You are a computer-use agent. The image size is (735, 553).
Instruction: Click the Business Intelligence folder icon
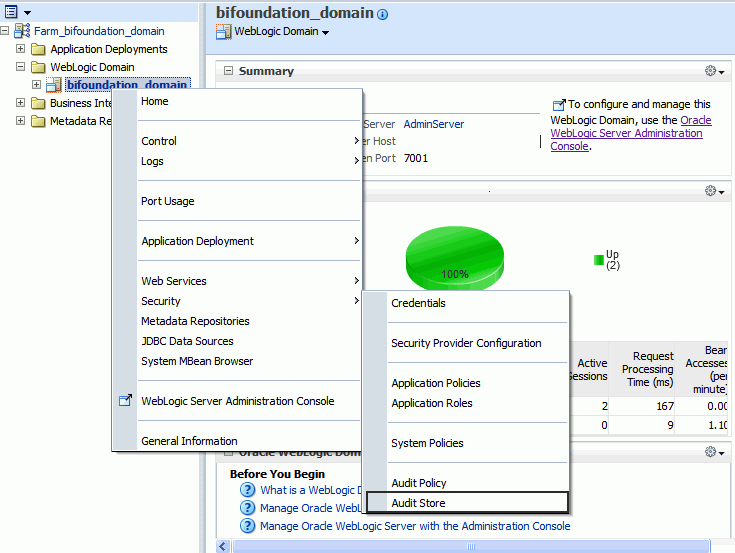[x=38, y=103]
